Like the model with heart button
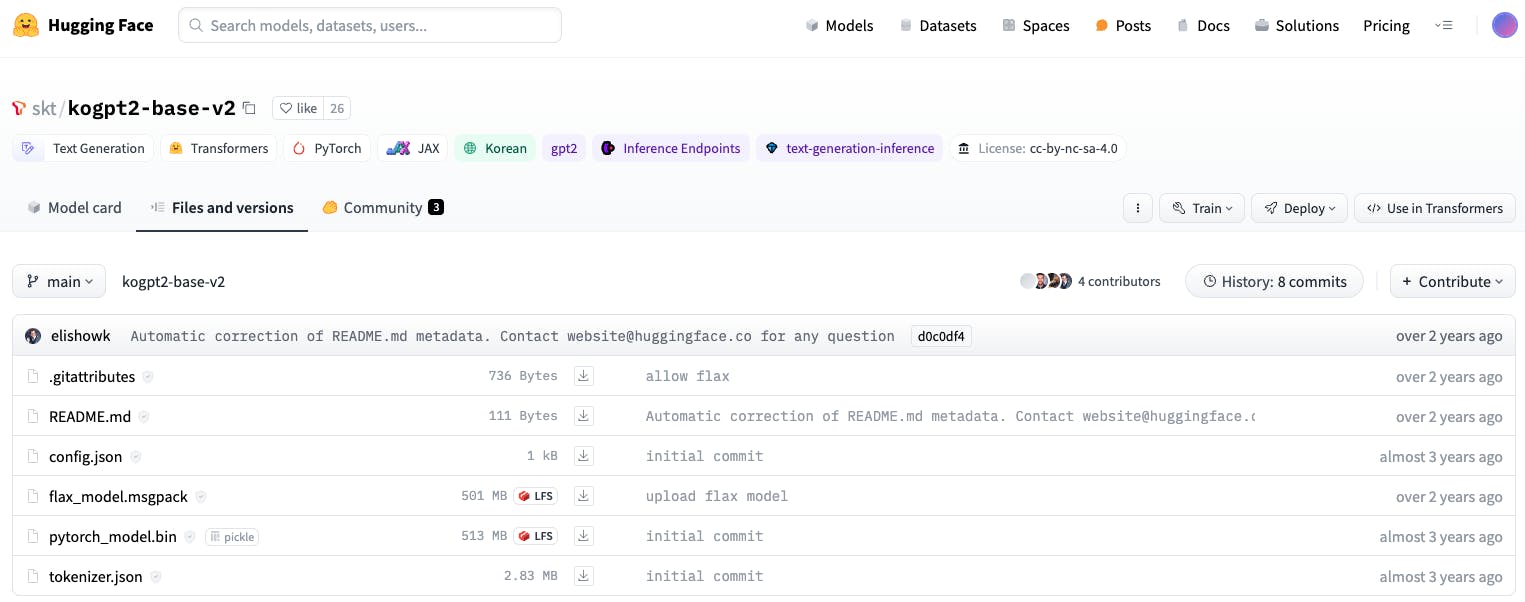This screenshot has width=1525, height=602. pyautogui.click(x=298, y=108)
